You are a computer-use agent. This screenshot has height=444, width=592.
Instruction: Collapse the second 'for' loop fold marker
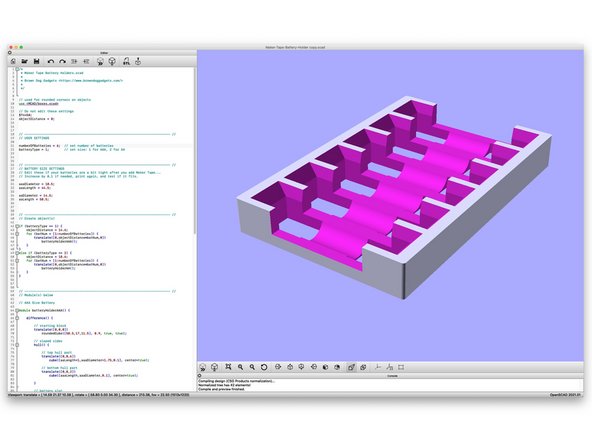pos(17,261)
